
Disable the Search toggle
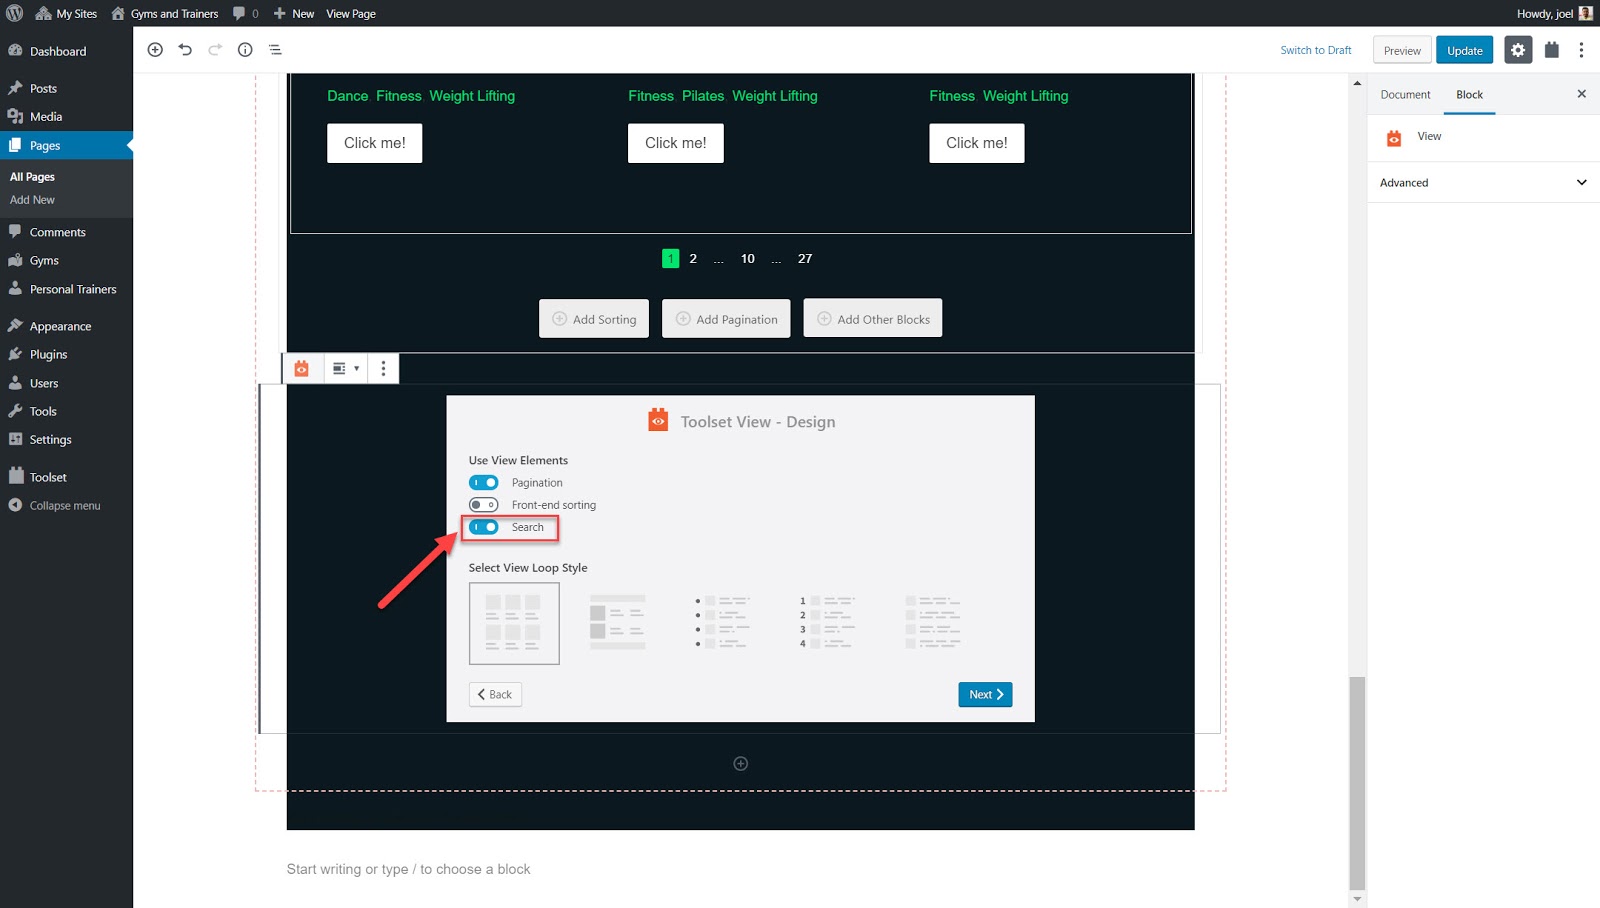pyautogui.click(x=483, y=527)
